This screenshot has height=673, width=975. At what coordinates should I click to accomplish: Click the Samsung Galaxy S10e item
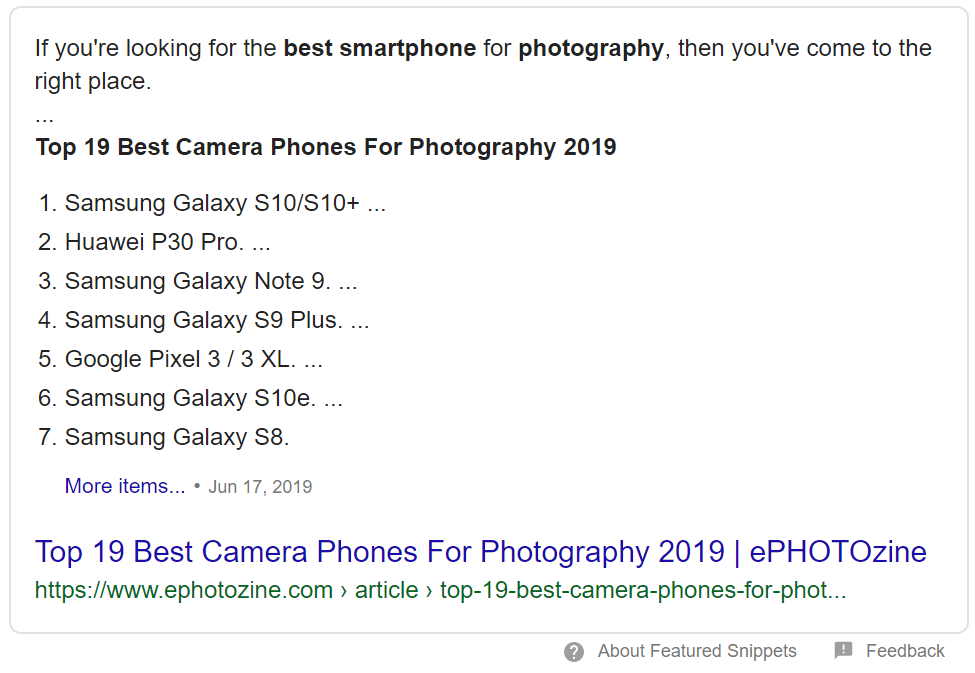[x=190, y=398]
